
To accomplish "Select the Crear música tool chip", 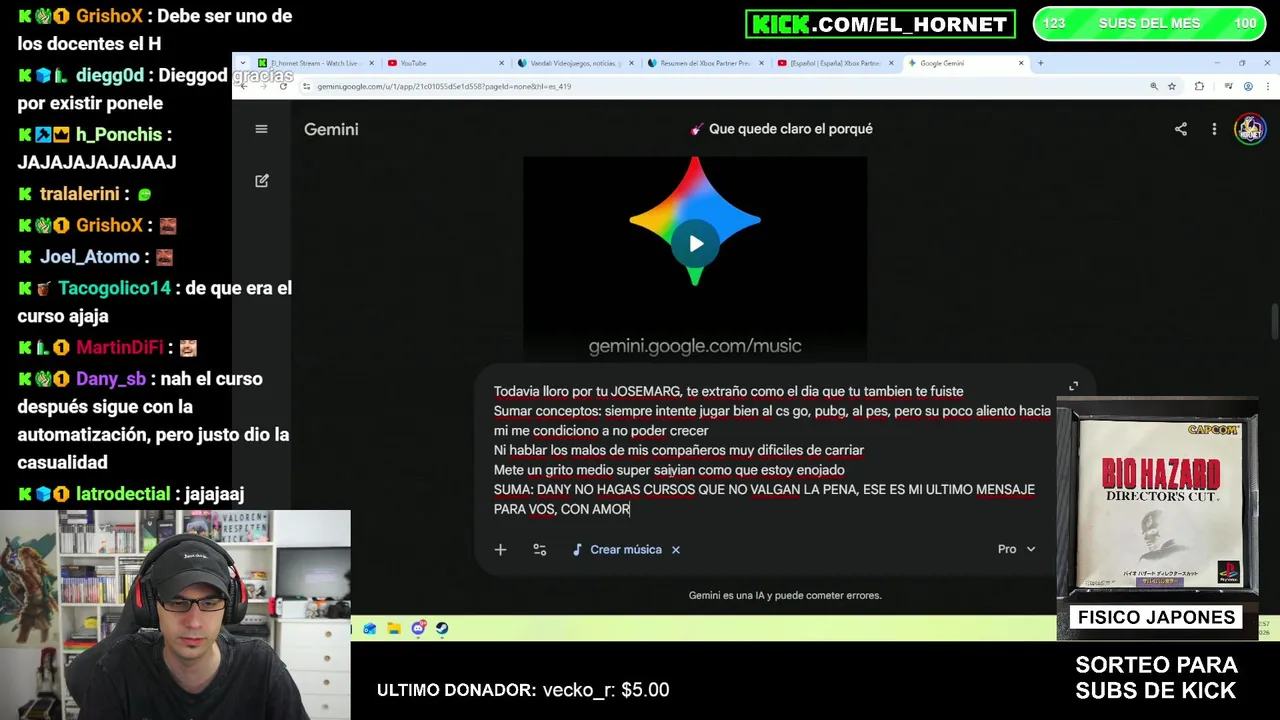I will (617, 549).
